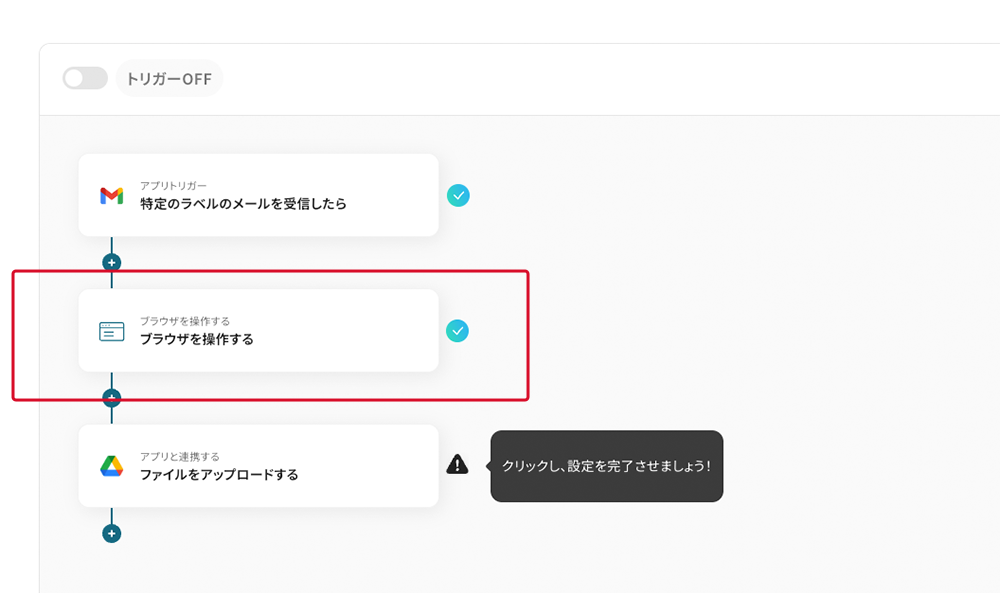
Task: Click the トリガーOFF status label
Action: 169,79
